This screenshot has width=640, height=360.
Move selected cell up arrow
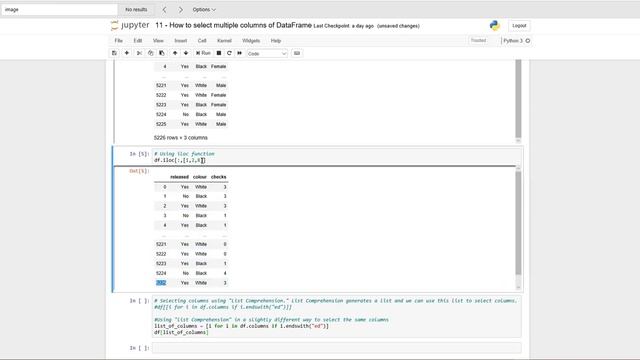175,53
